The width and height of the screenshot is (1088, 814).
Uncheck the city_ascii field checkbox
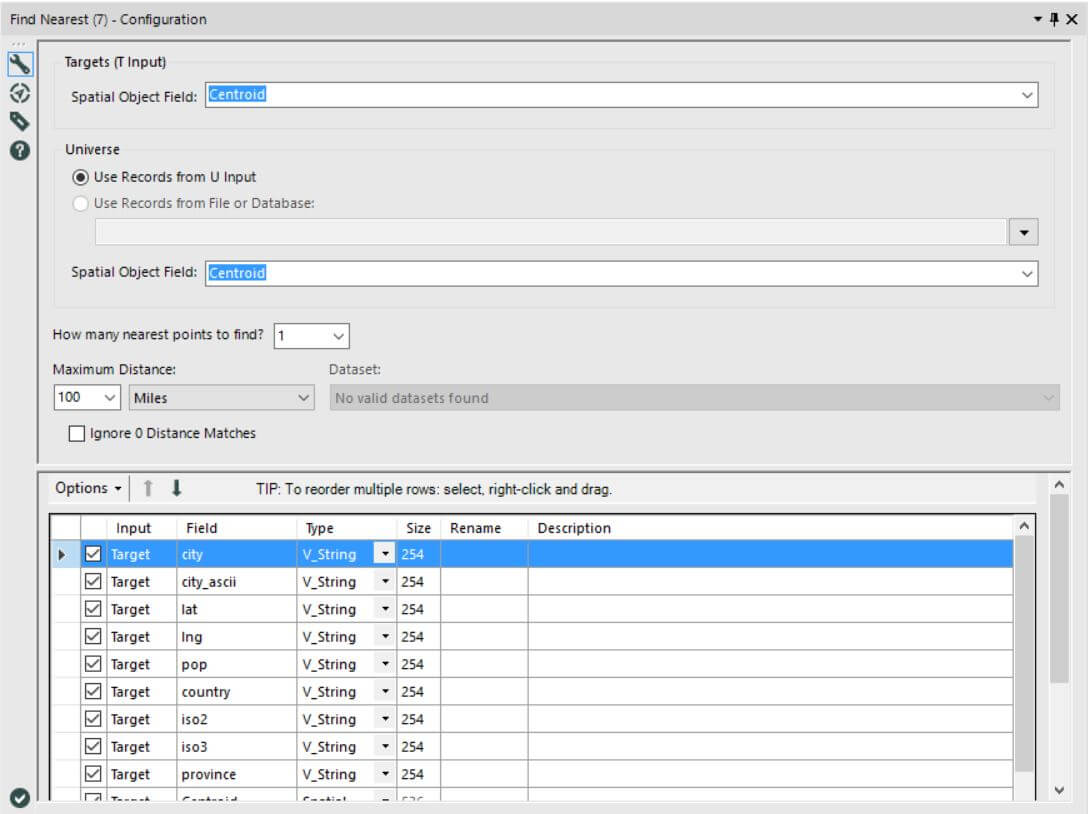tap(94, 582)
